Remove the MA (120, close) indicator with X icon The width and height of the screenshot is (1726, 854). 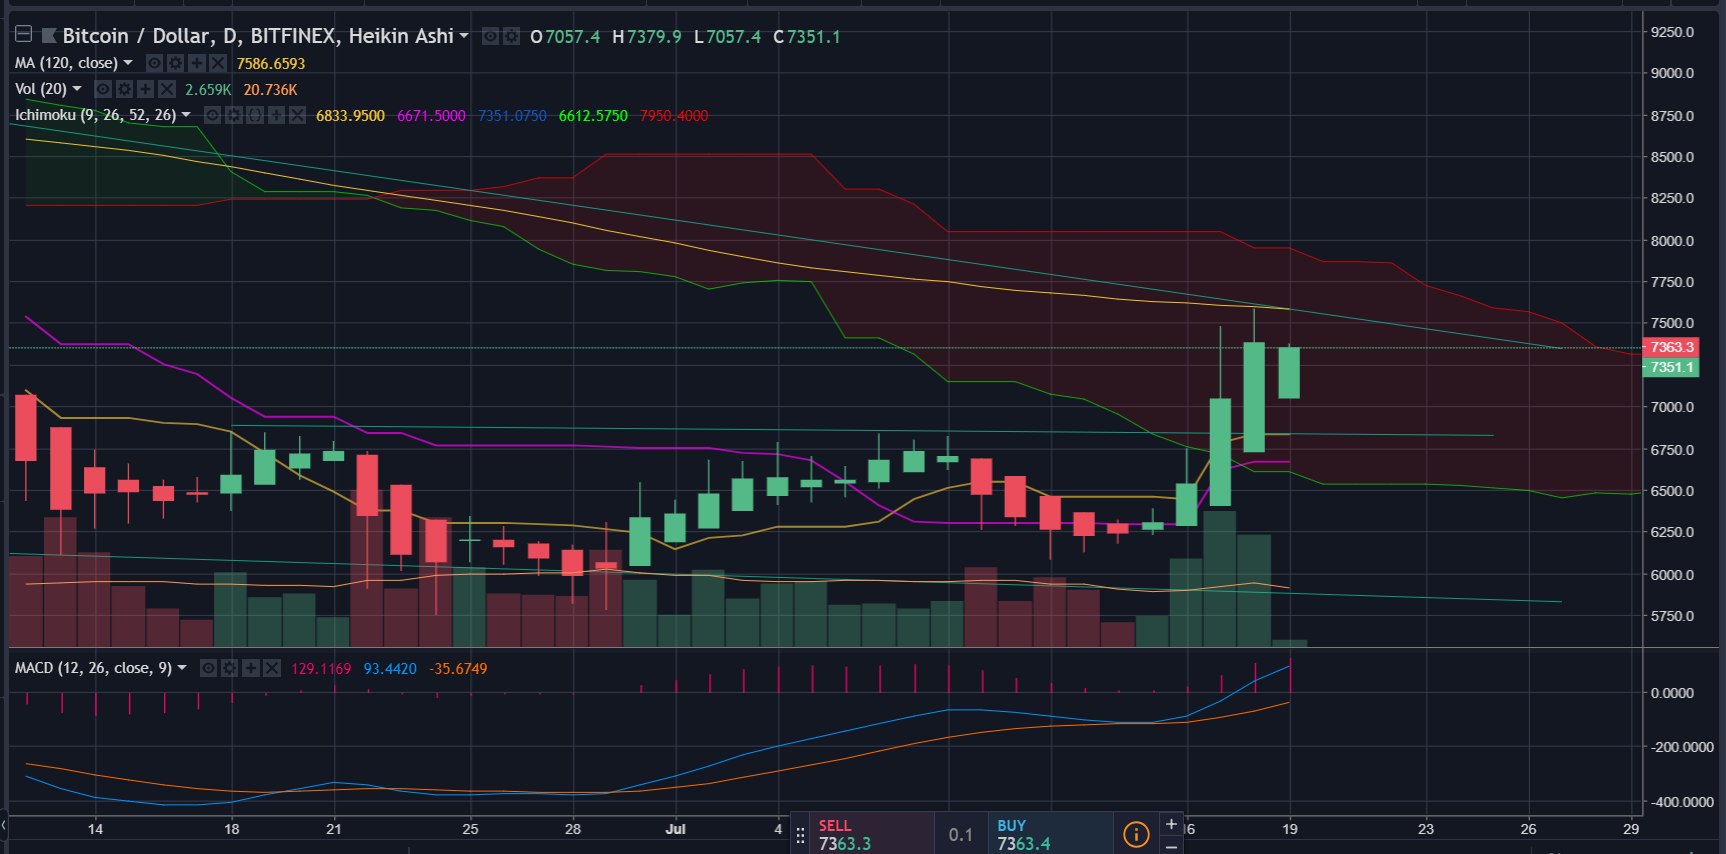[x=217, y=63]
